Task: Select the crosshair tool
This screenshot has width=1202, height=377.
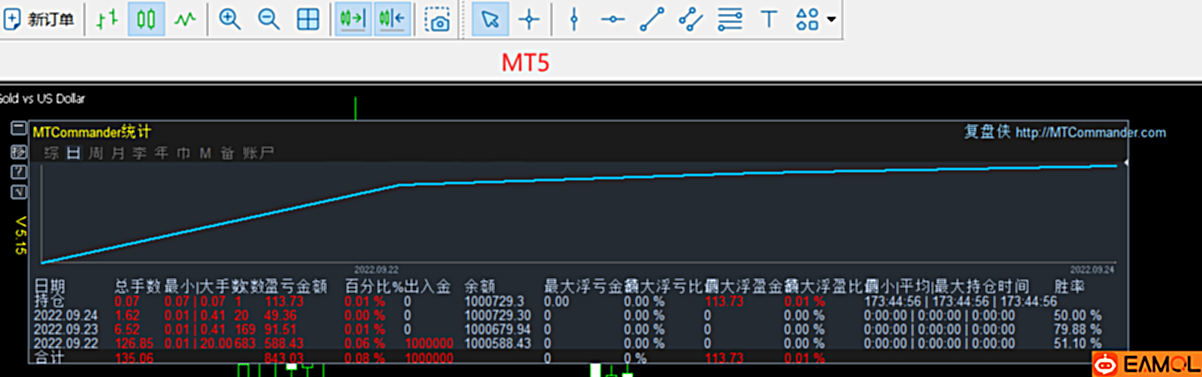Action: (530, 19)
